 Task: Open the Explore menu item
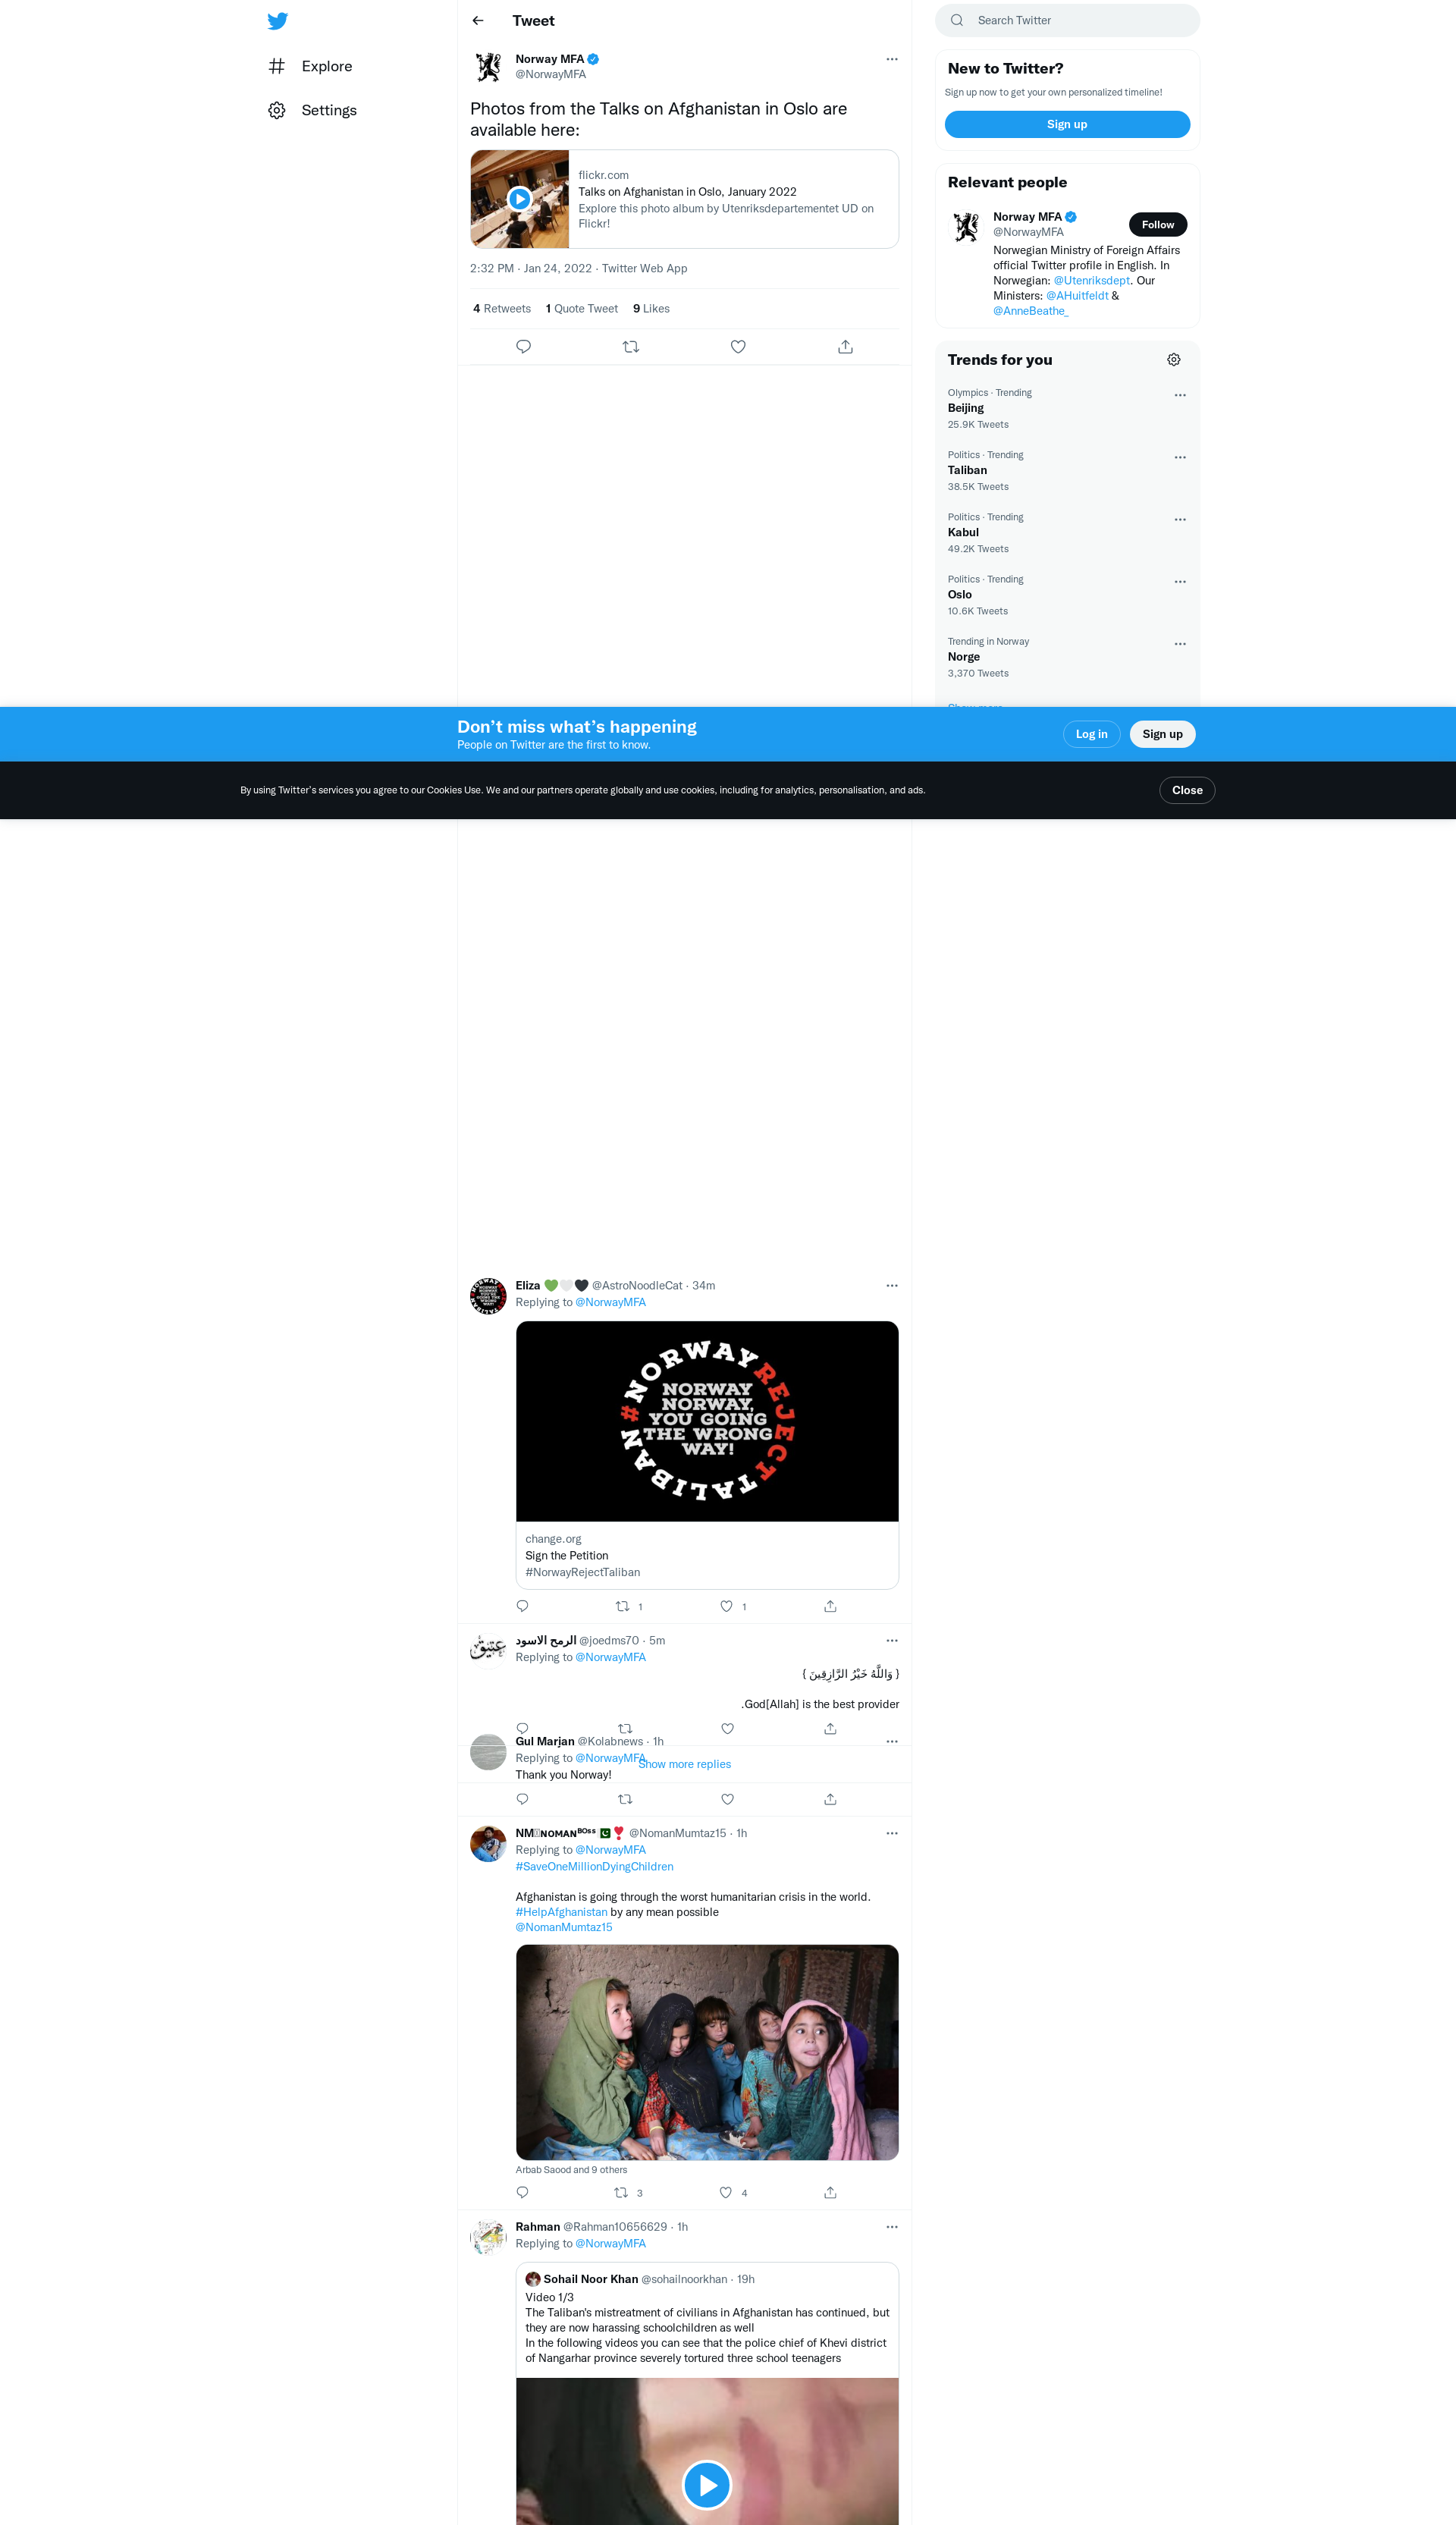[326, 66]
